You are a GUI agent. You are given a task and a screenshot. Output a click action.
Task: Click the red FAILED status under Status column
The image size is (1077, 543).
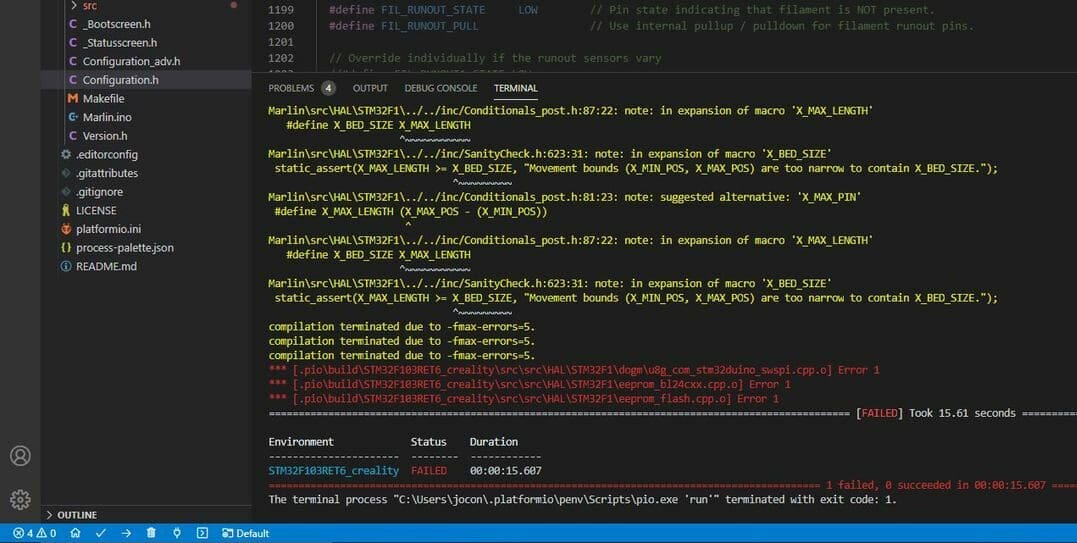coord(429,471)
